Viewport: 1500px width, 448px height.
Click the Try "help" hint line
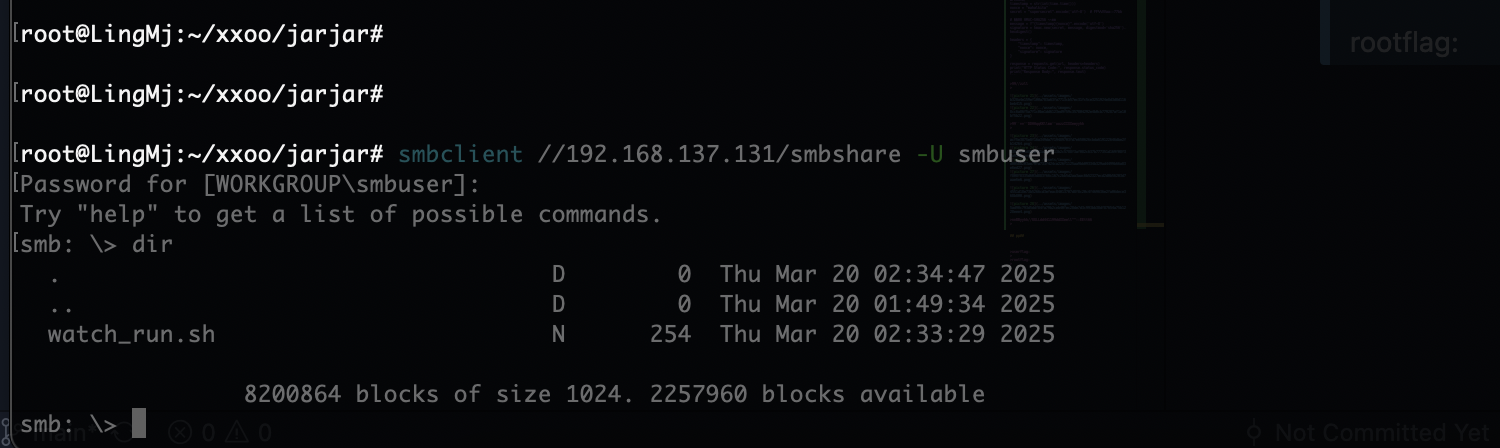tap(340, 214)
